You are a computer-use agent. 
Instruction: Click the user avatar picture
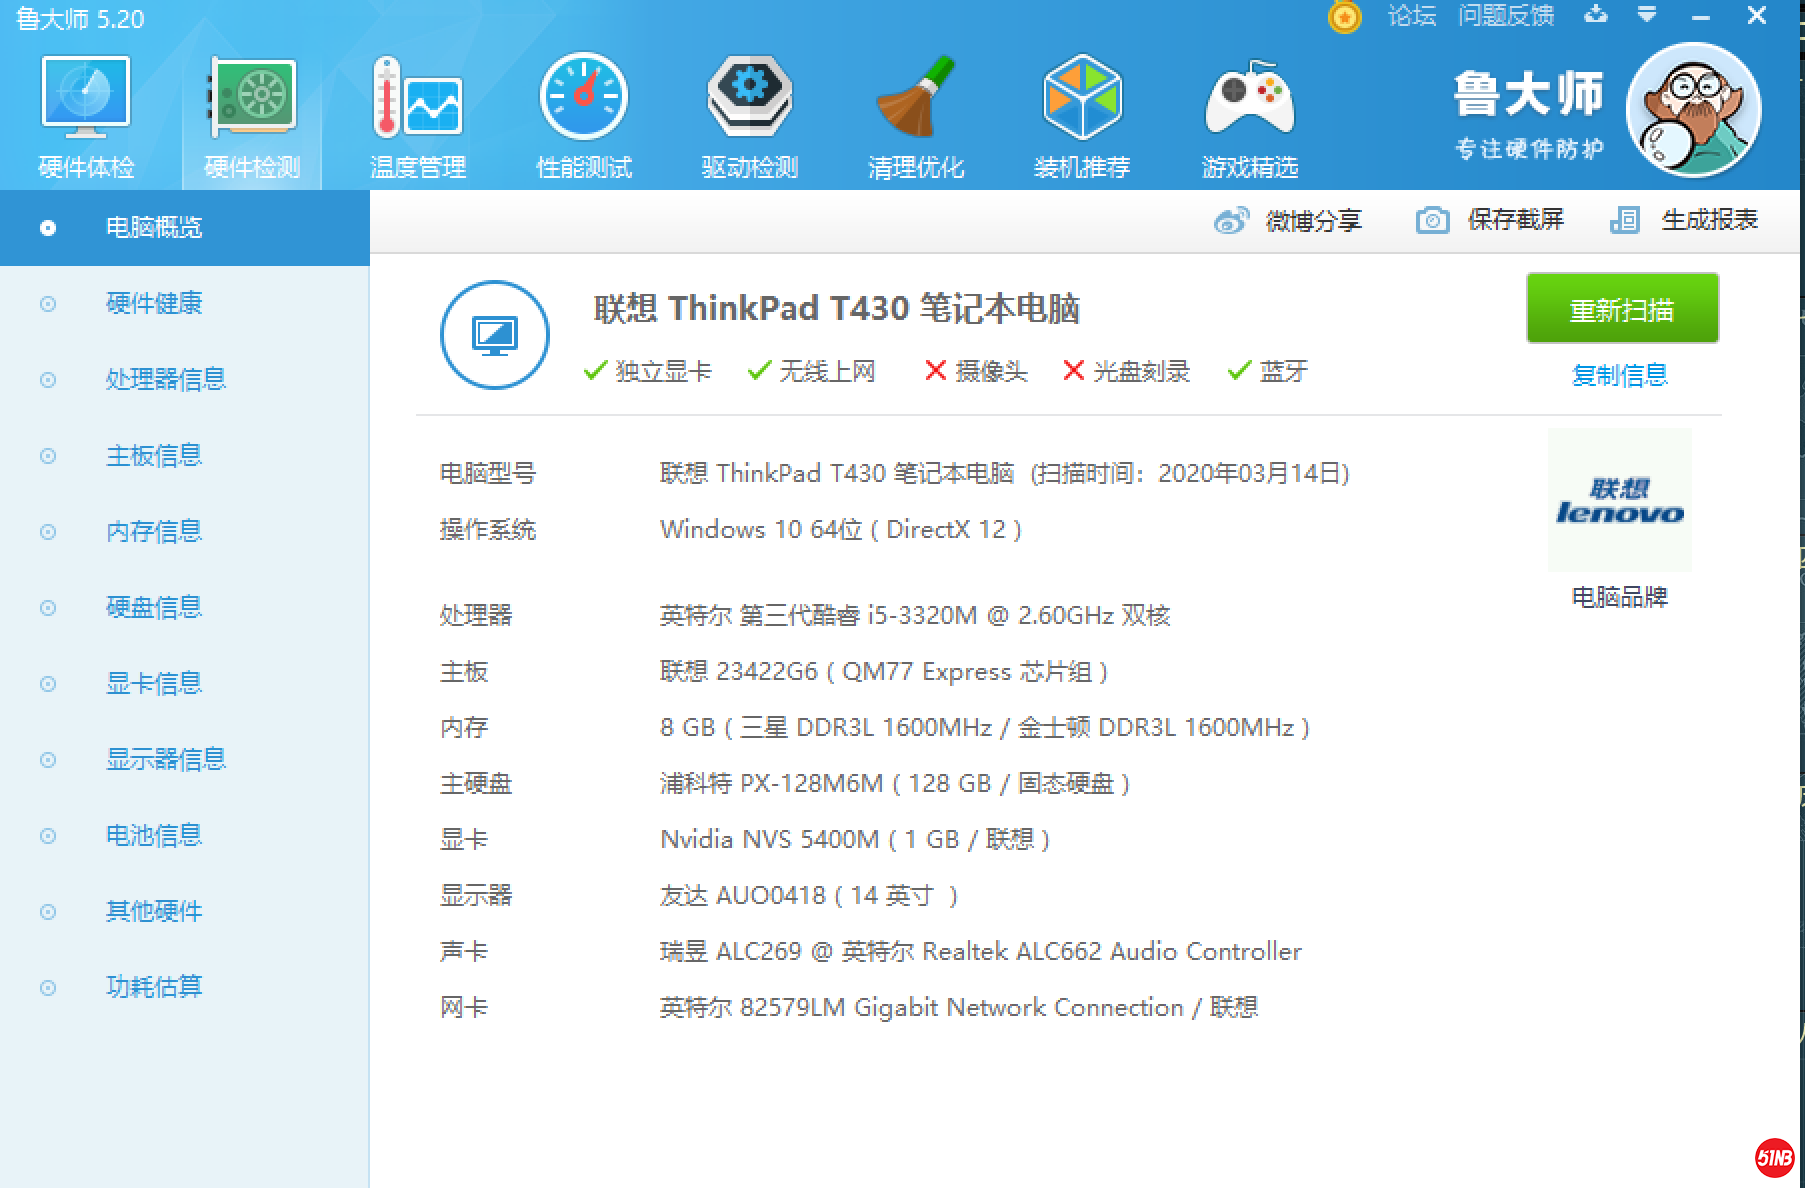pos(1694,110)
